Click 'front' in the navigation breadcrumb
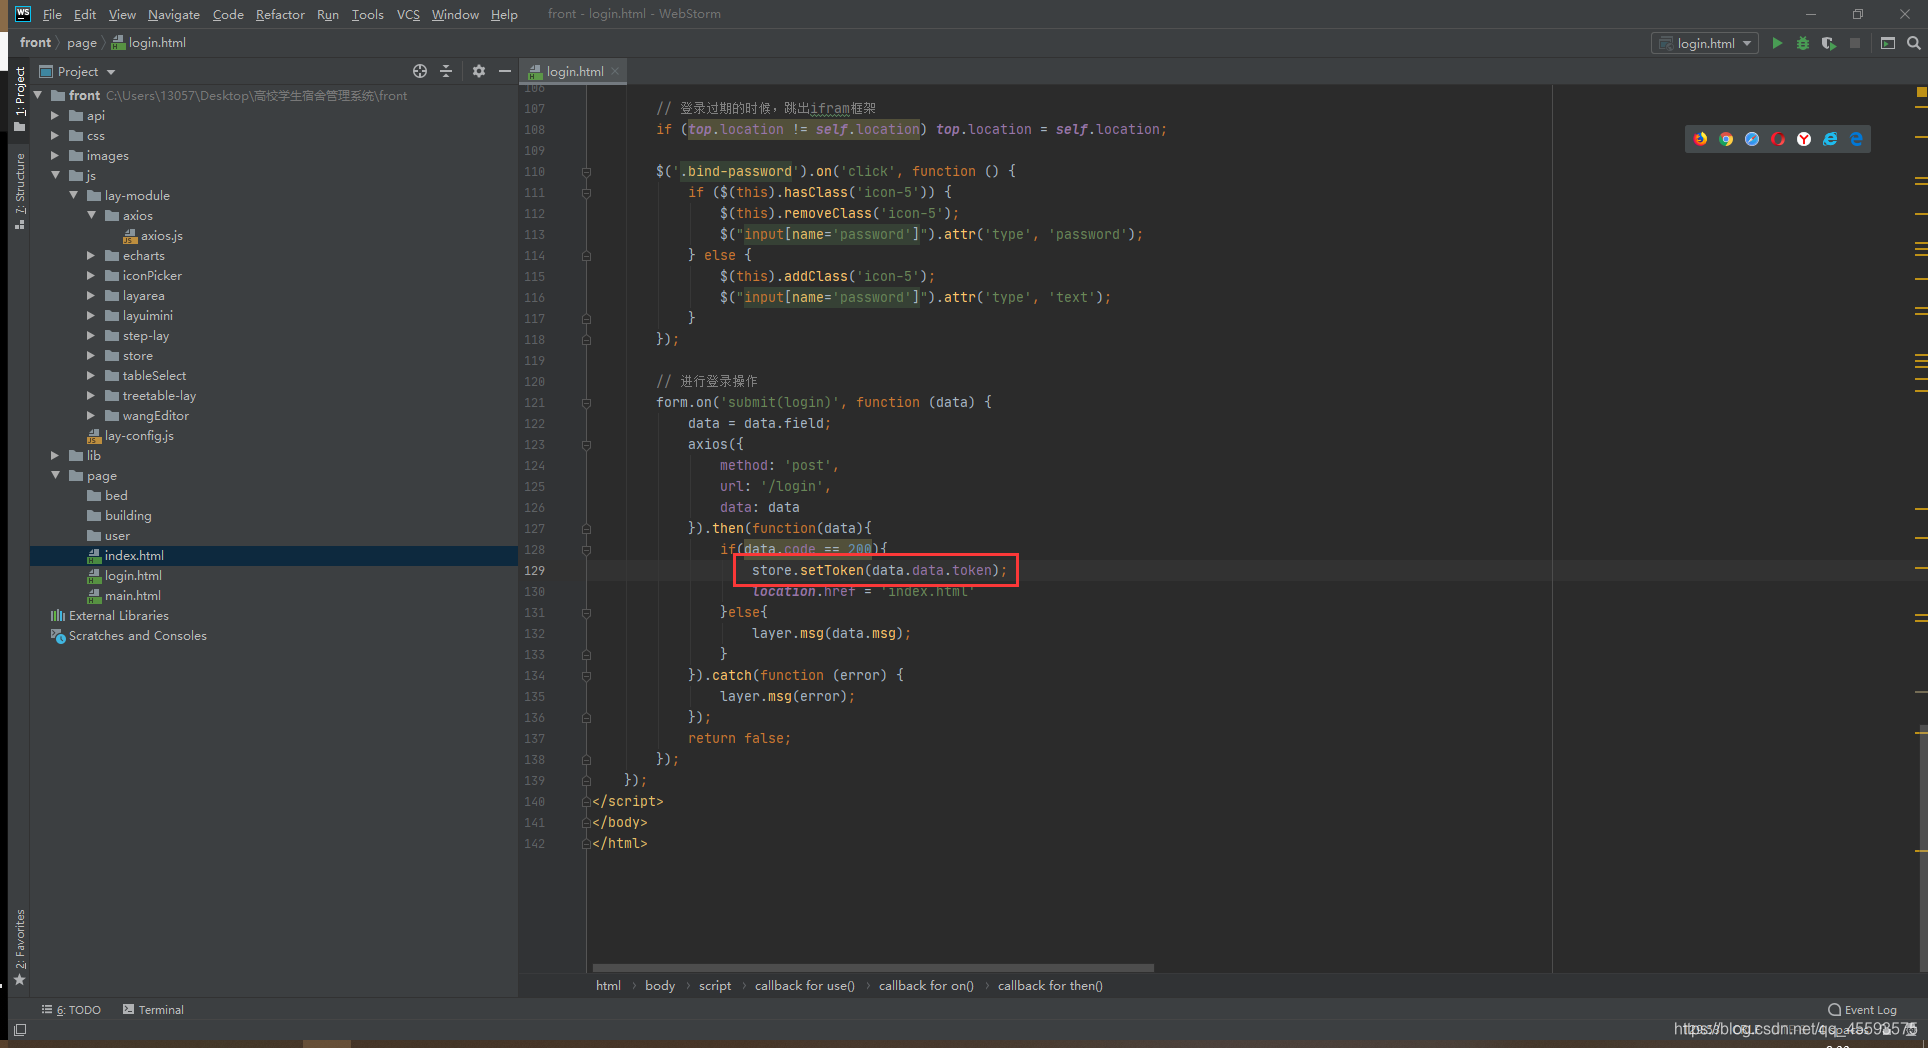The image size is (1928, 1048). (x=35, y=43)
